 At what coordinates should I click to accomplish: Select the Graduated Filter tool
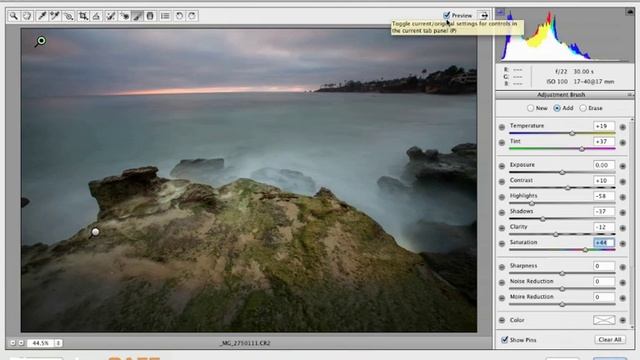coord(150,16)
